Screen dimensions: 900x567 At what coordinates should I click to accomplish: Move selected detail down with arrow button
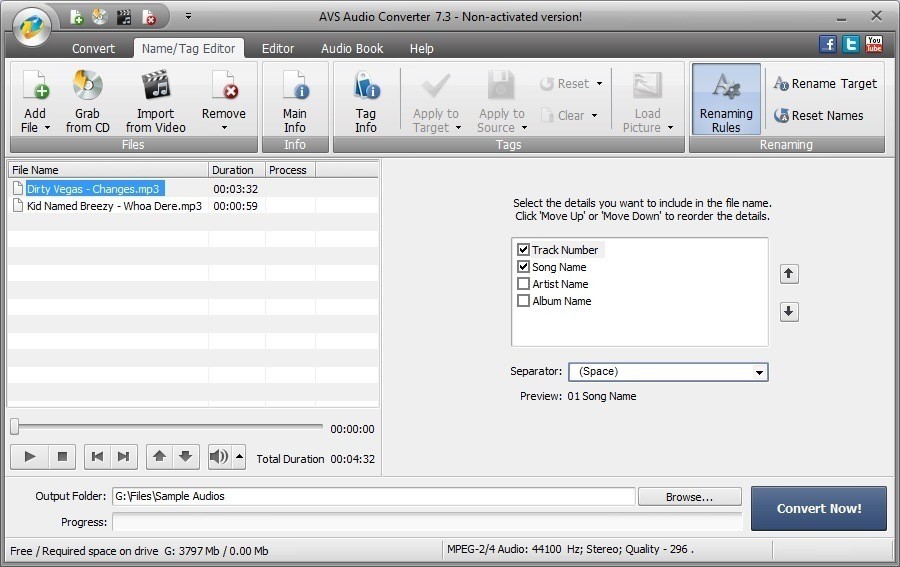click(789, 312)
